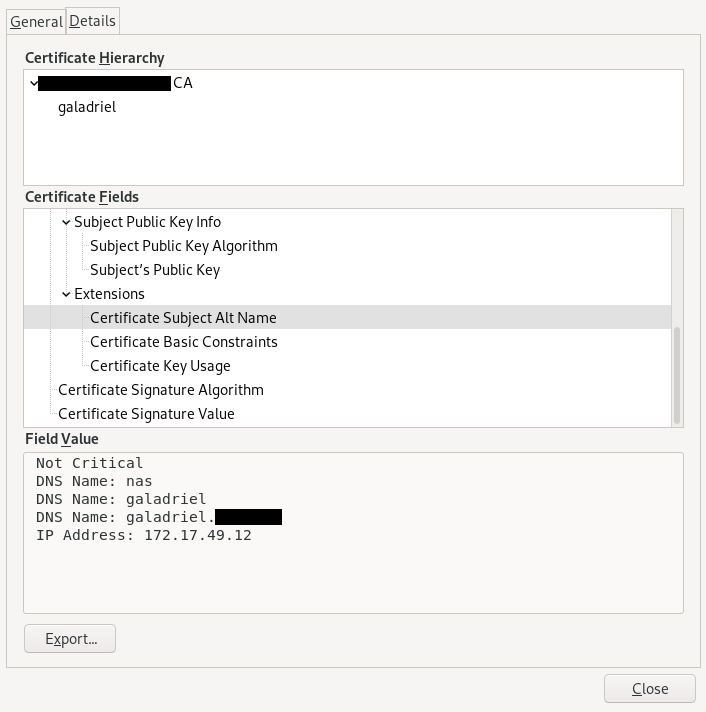Click Certificate Subject Alt Name field
706x712 pixels.
coord(183,318)
